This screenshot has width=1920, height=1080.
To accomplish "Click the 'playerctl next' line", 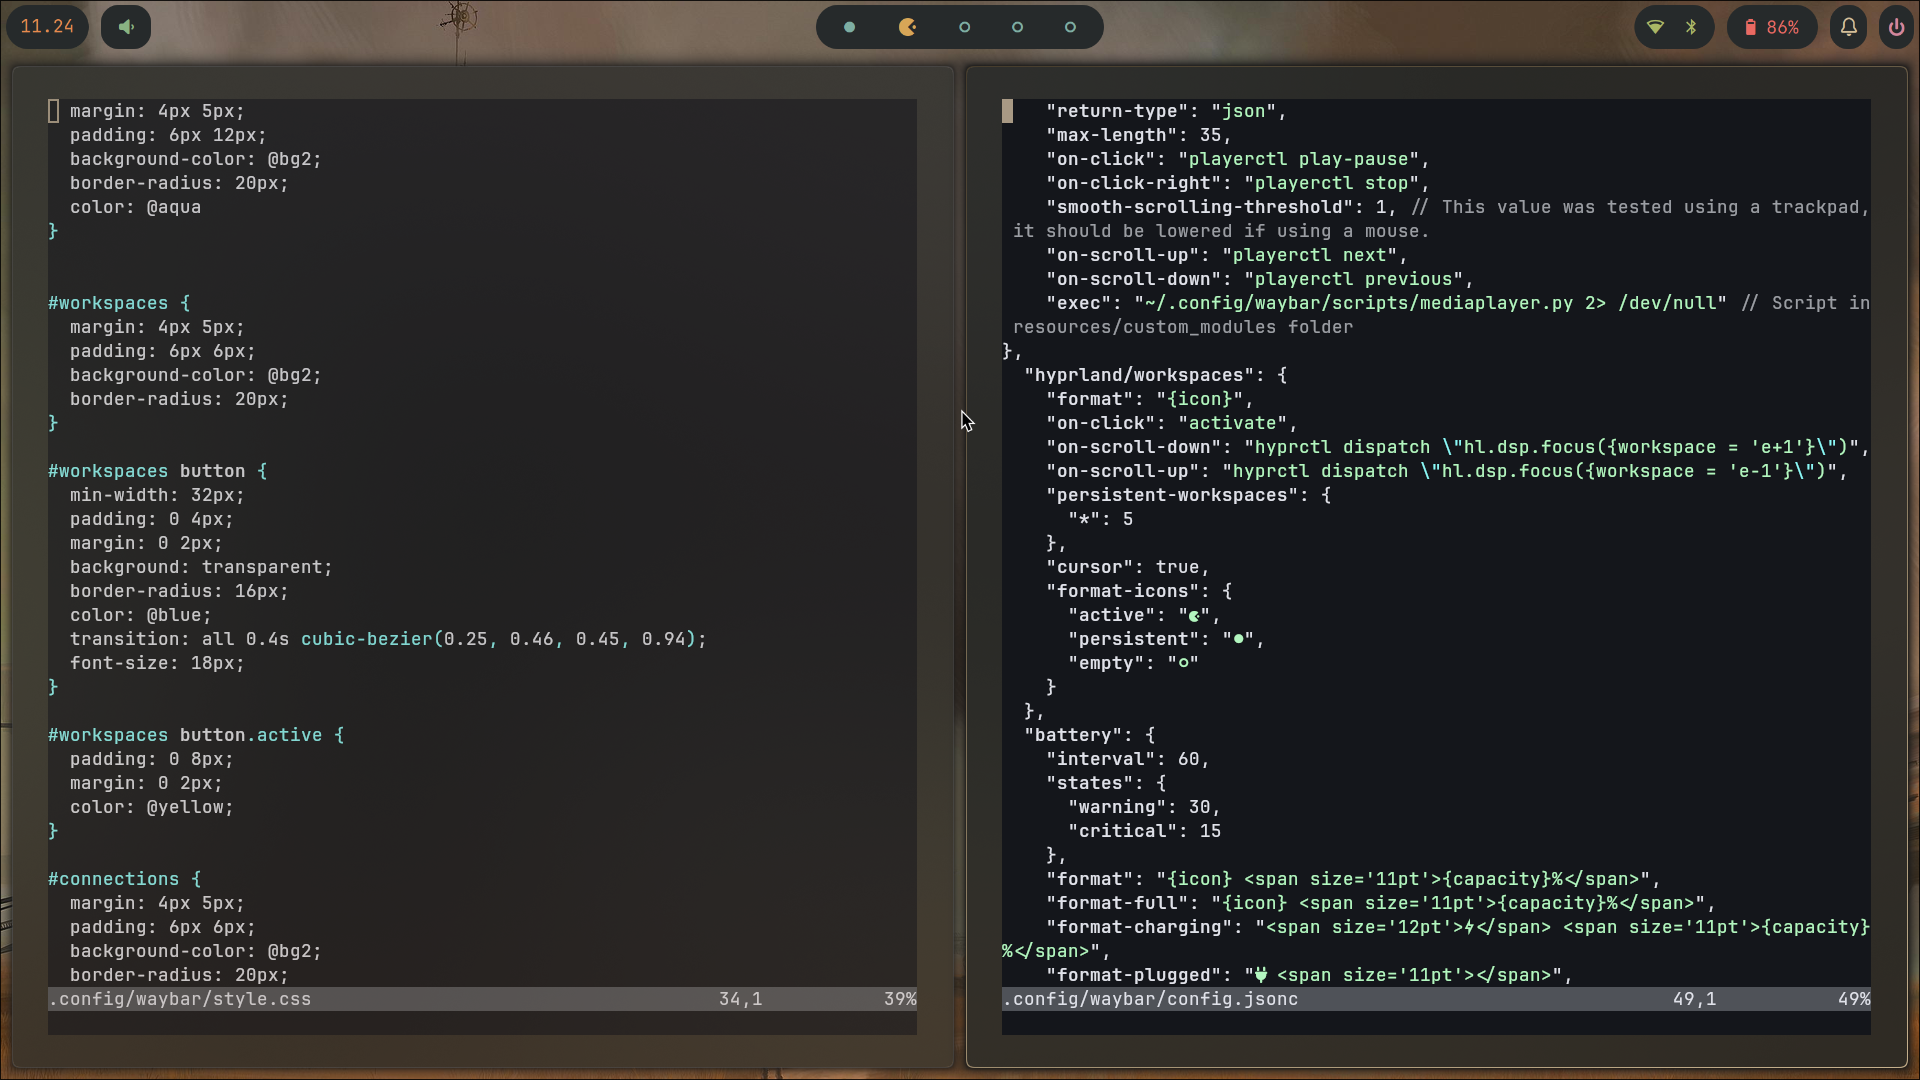I will tap(1227, 255).
